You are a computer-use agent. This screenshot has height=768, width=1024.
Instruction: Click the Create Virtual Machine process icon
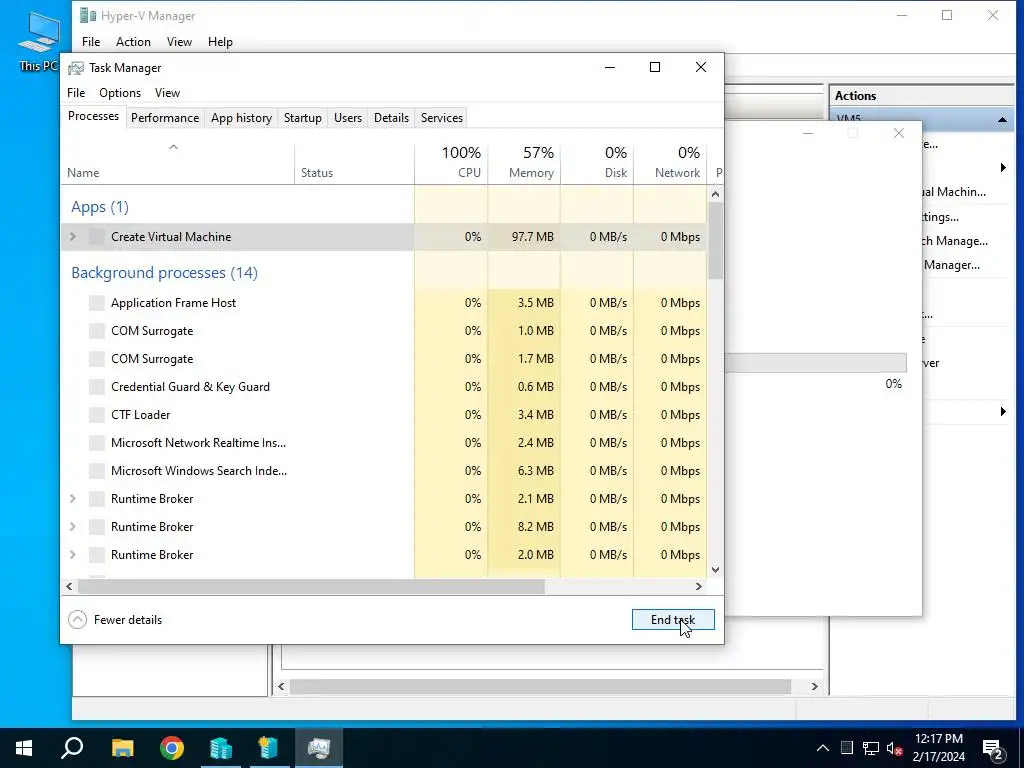pyautogui.click(x=97, y=237)
